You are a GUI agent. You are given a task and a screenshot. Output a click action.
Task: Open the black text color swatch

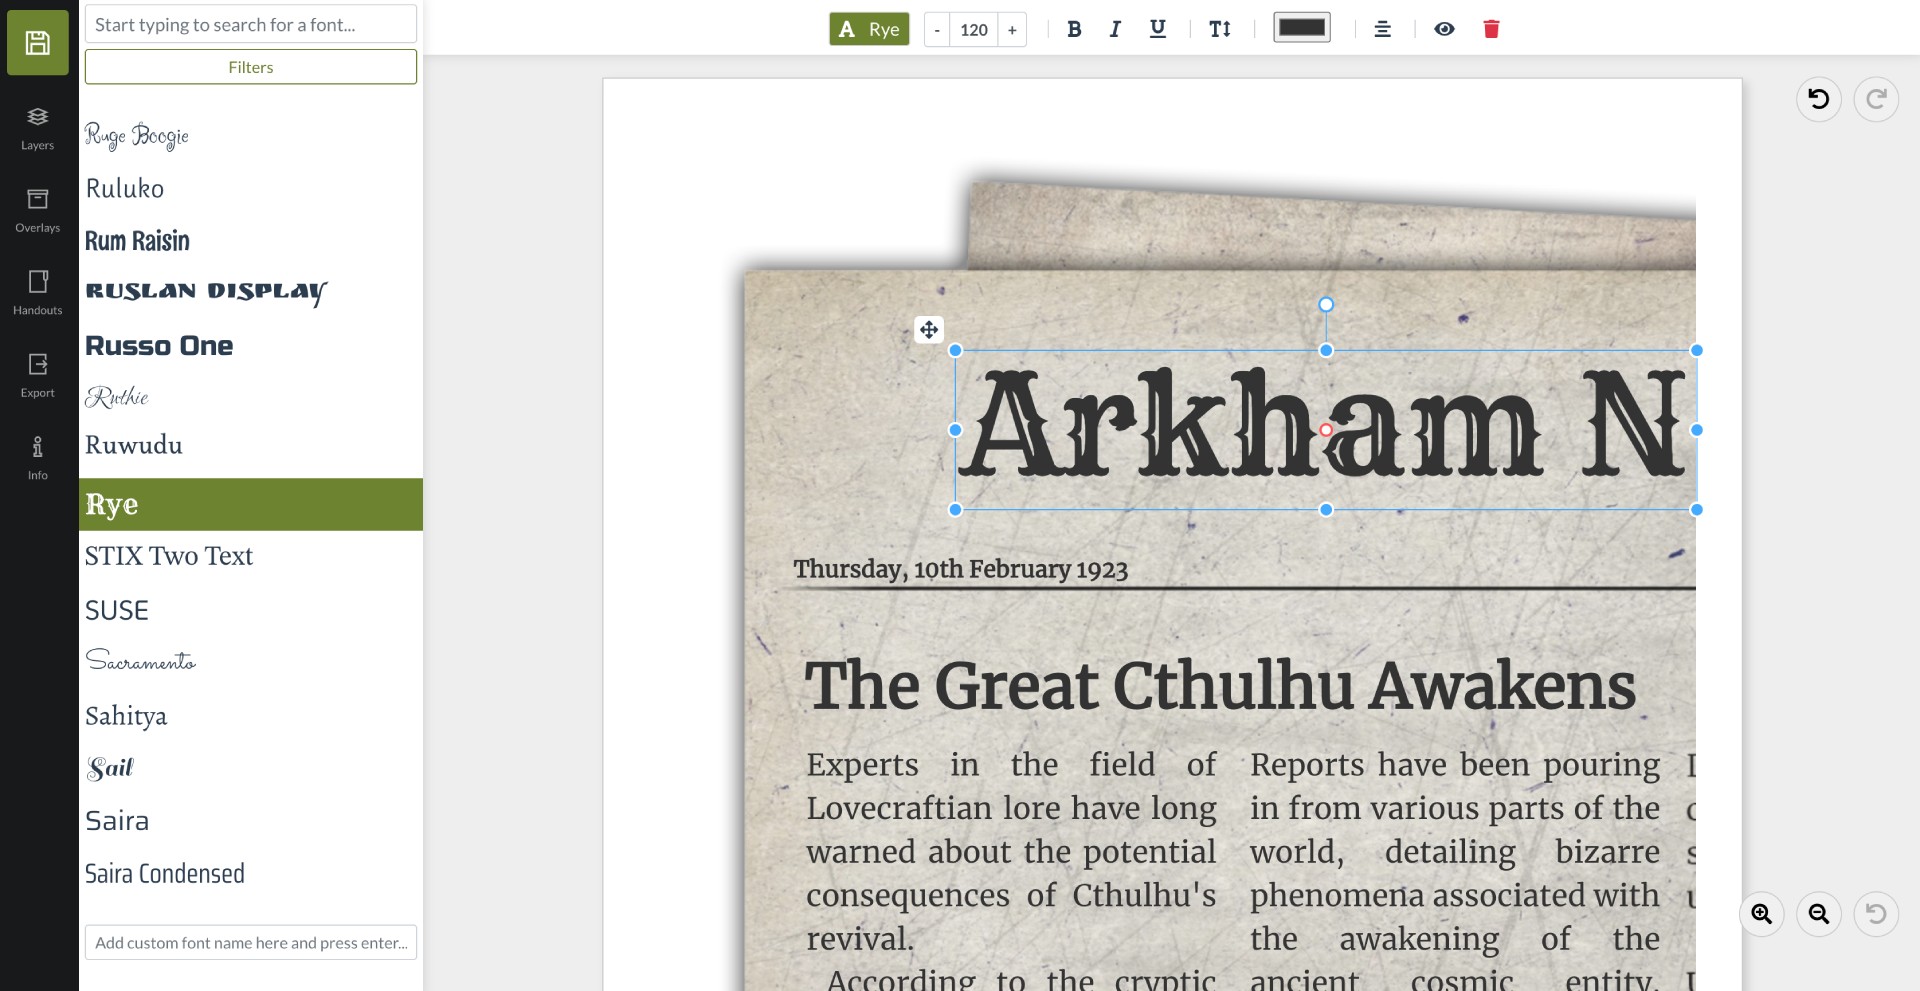1301,28
